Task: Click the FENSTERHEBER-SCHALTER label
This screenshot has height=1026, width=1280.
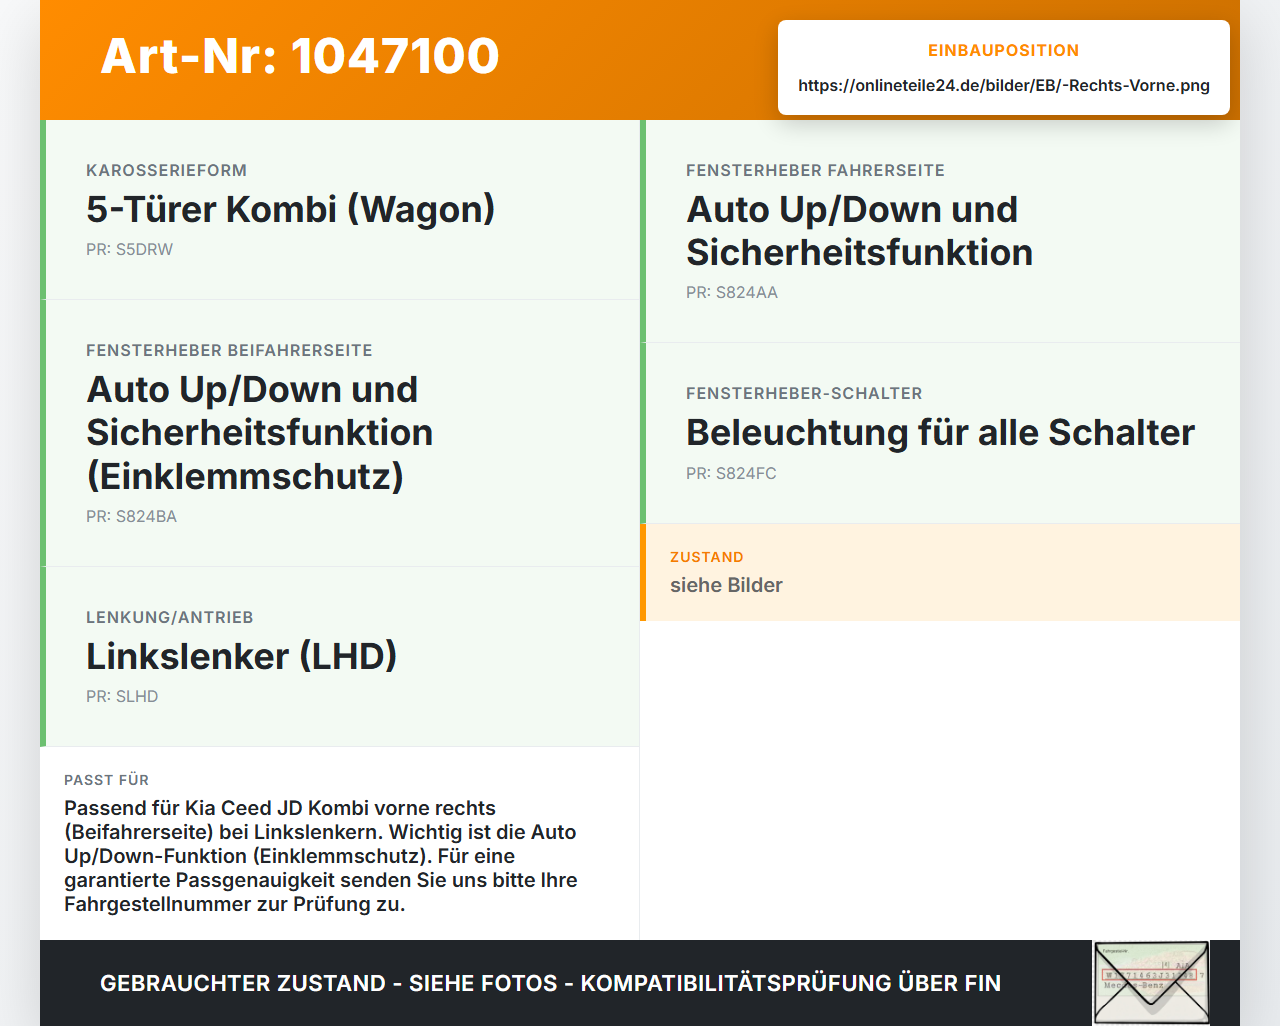Action: click(x=804, y=394)
